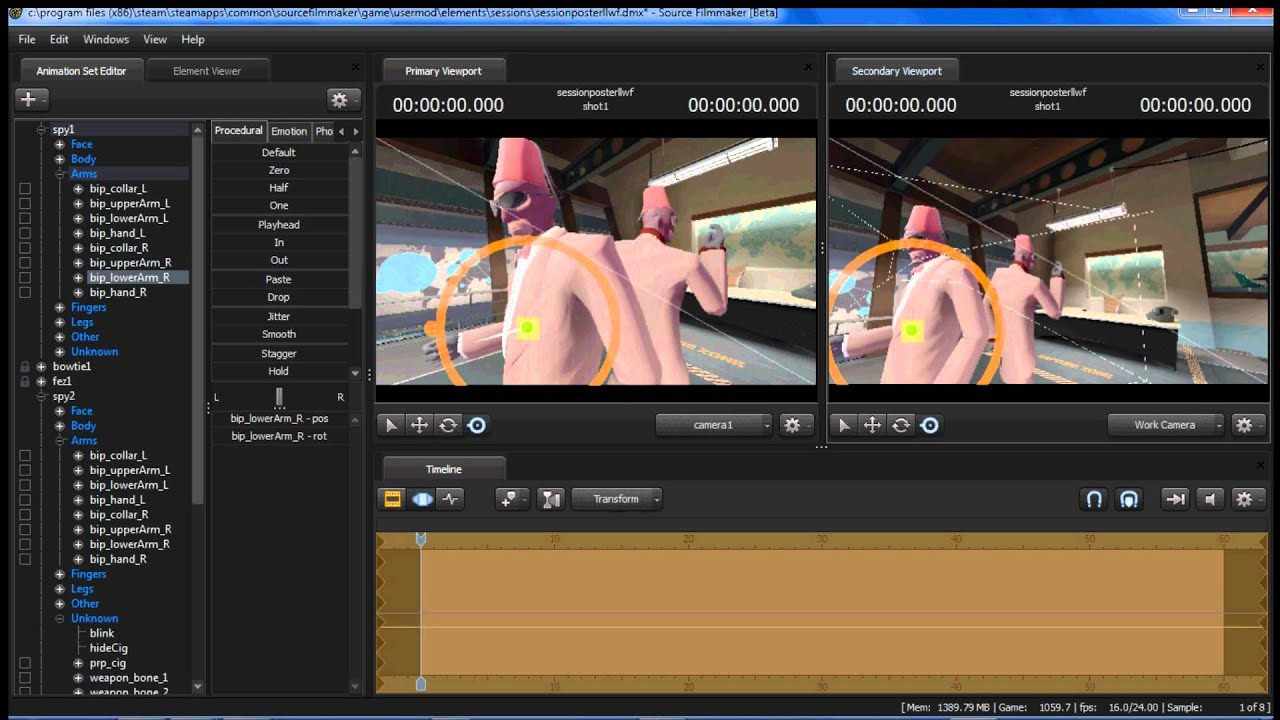Apply the Playhead procedural preset

click(x=279, y=225)
